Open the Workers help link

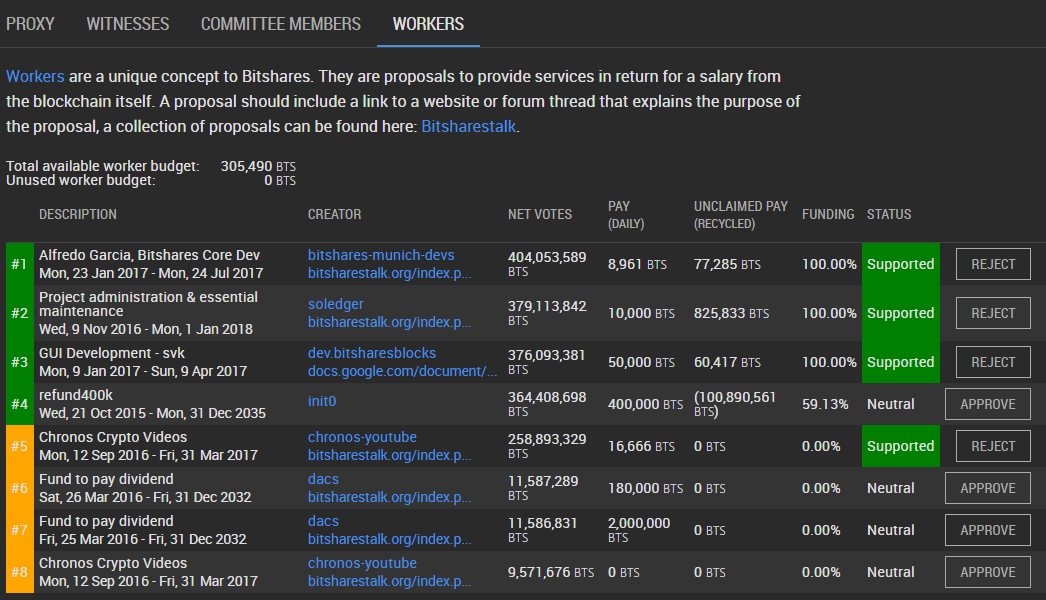click(x=35, y=76)
